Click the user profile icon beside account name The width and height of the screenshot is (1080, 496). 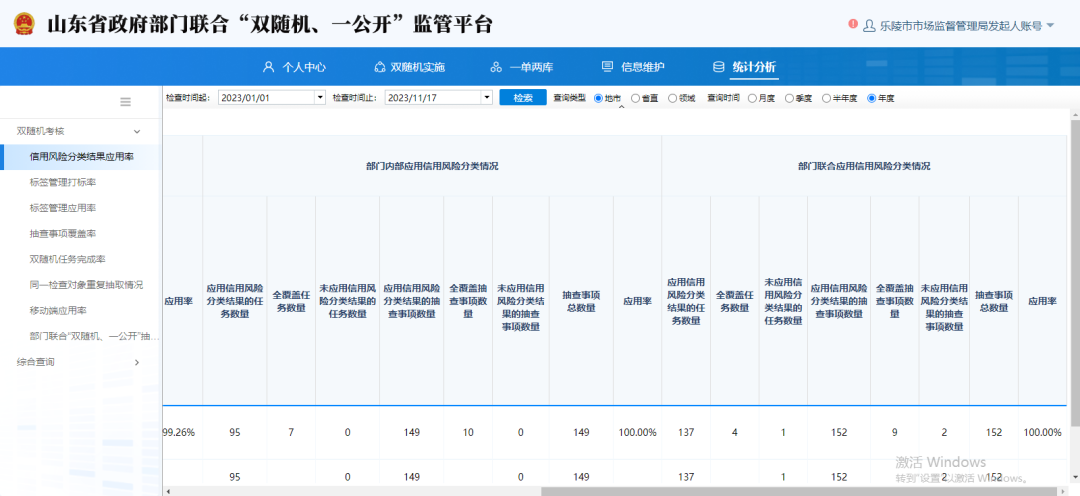(868, 25)
